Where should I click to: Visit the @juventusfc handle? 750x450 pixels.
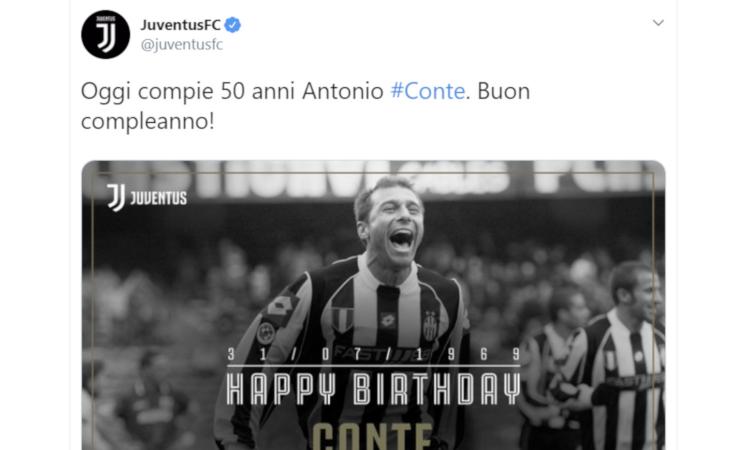point(182,44)
